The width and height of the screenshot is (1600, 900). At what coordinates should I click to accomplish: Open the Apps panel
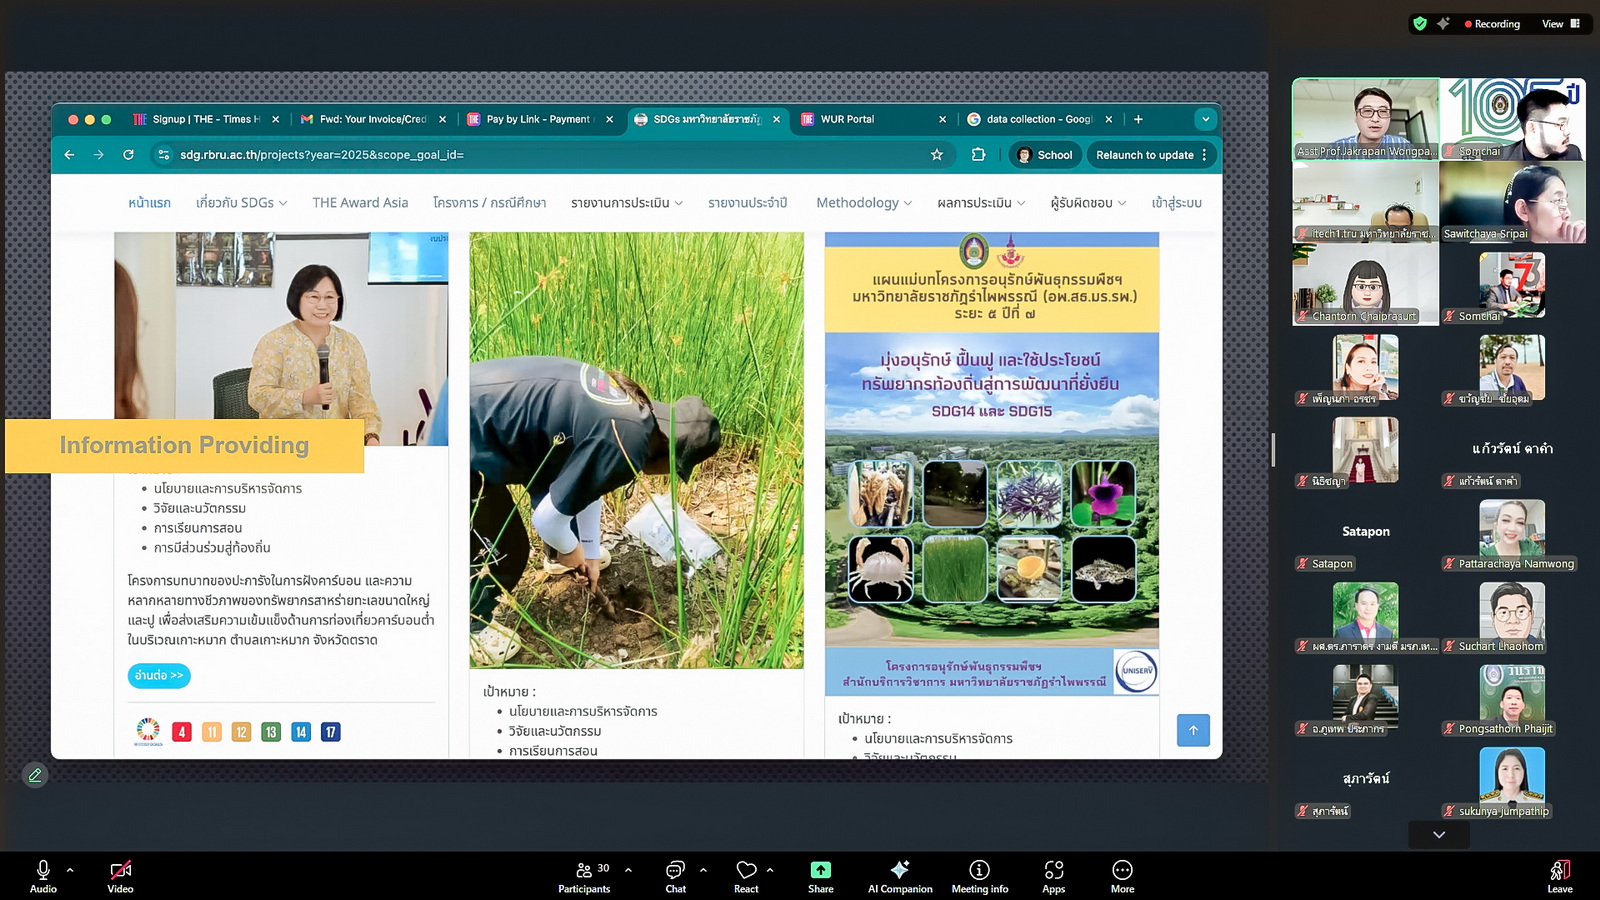click(1053, 876)
